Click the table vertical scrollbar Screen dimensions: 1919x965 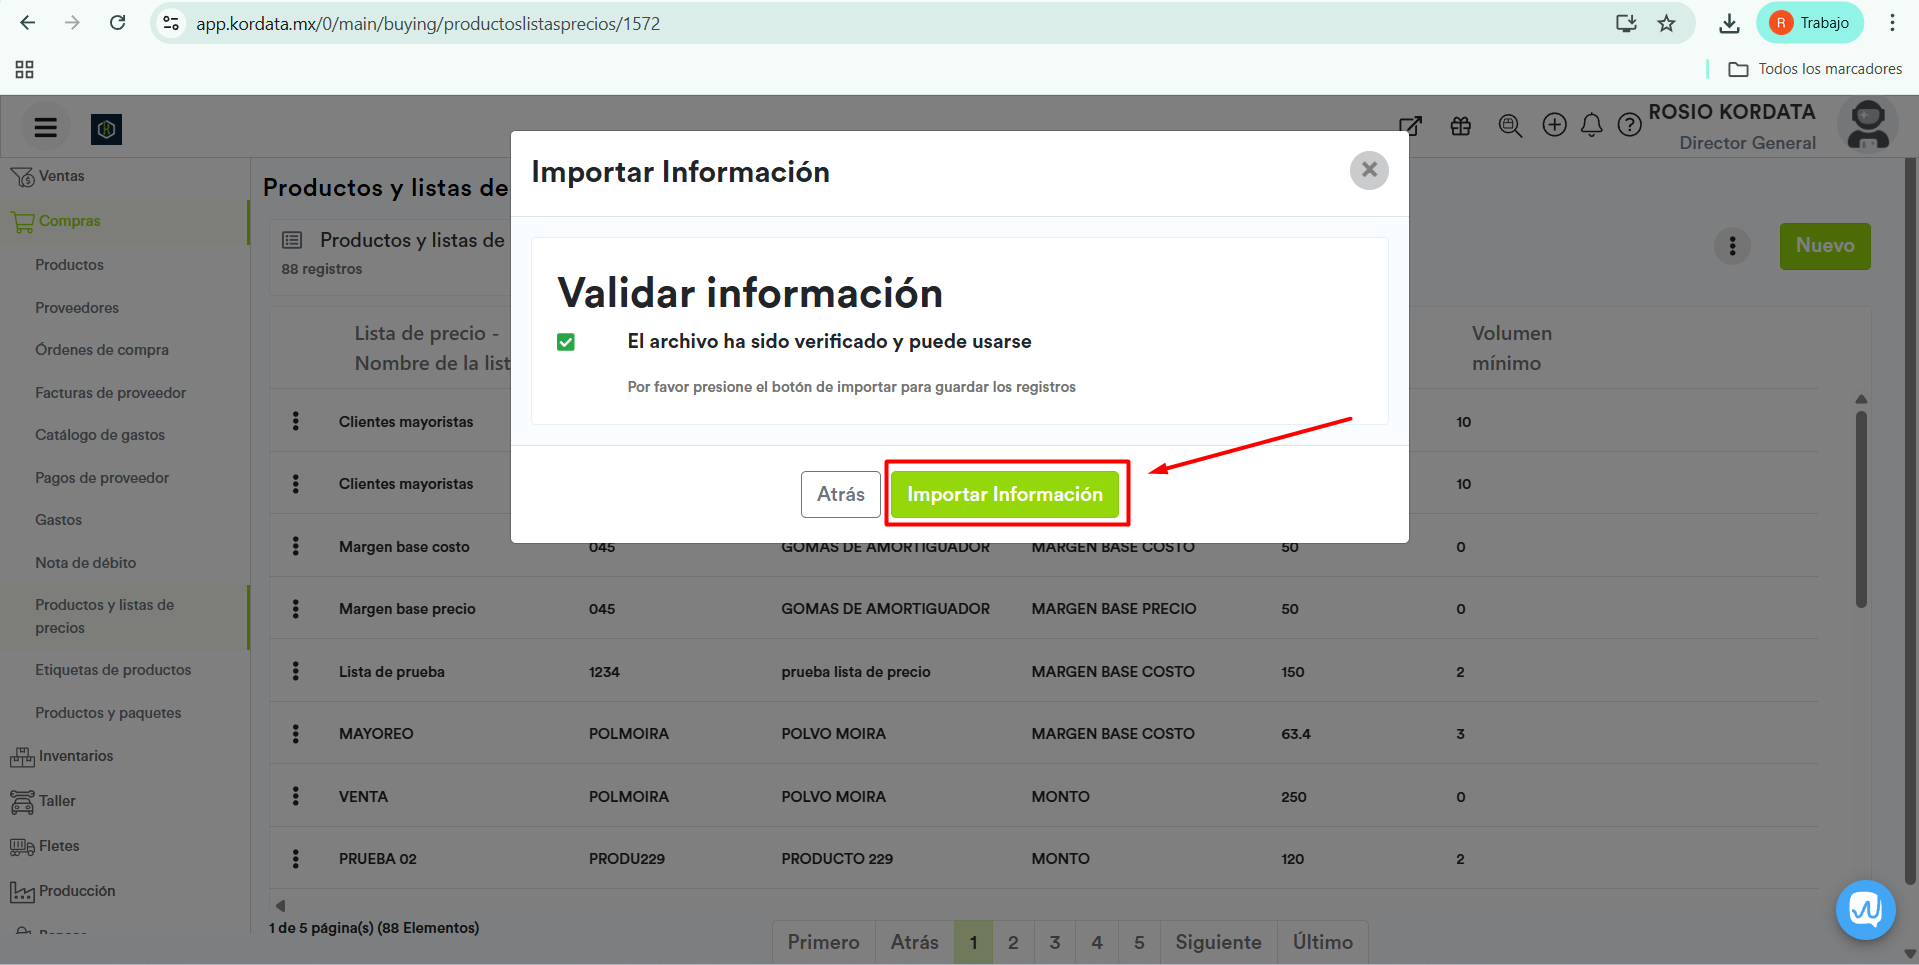click(1861, 510)
